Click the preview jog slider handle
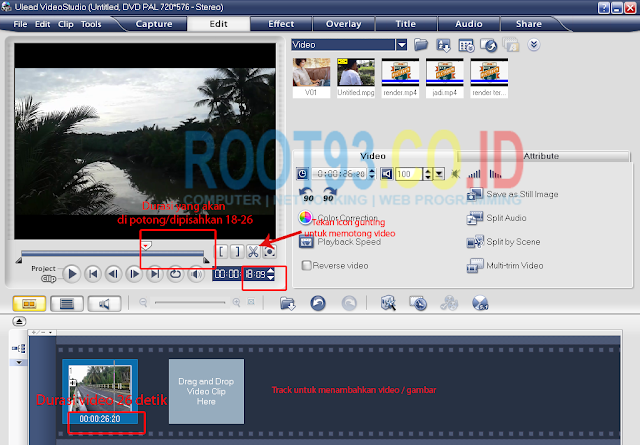Image resolution: width=640 pixels, height=445 pixels. point(146,245)
